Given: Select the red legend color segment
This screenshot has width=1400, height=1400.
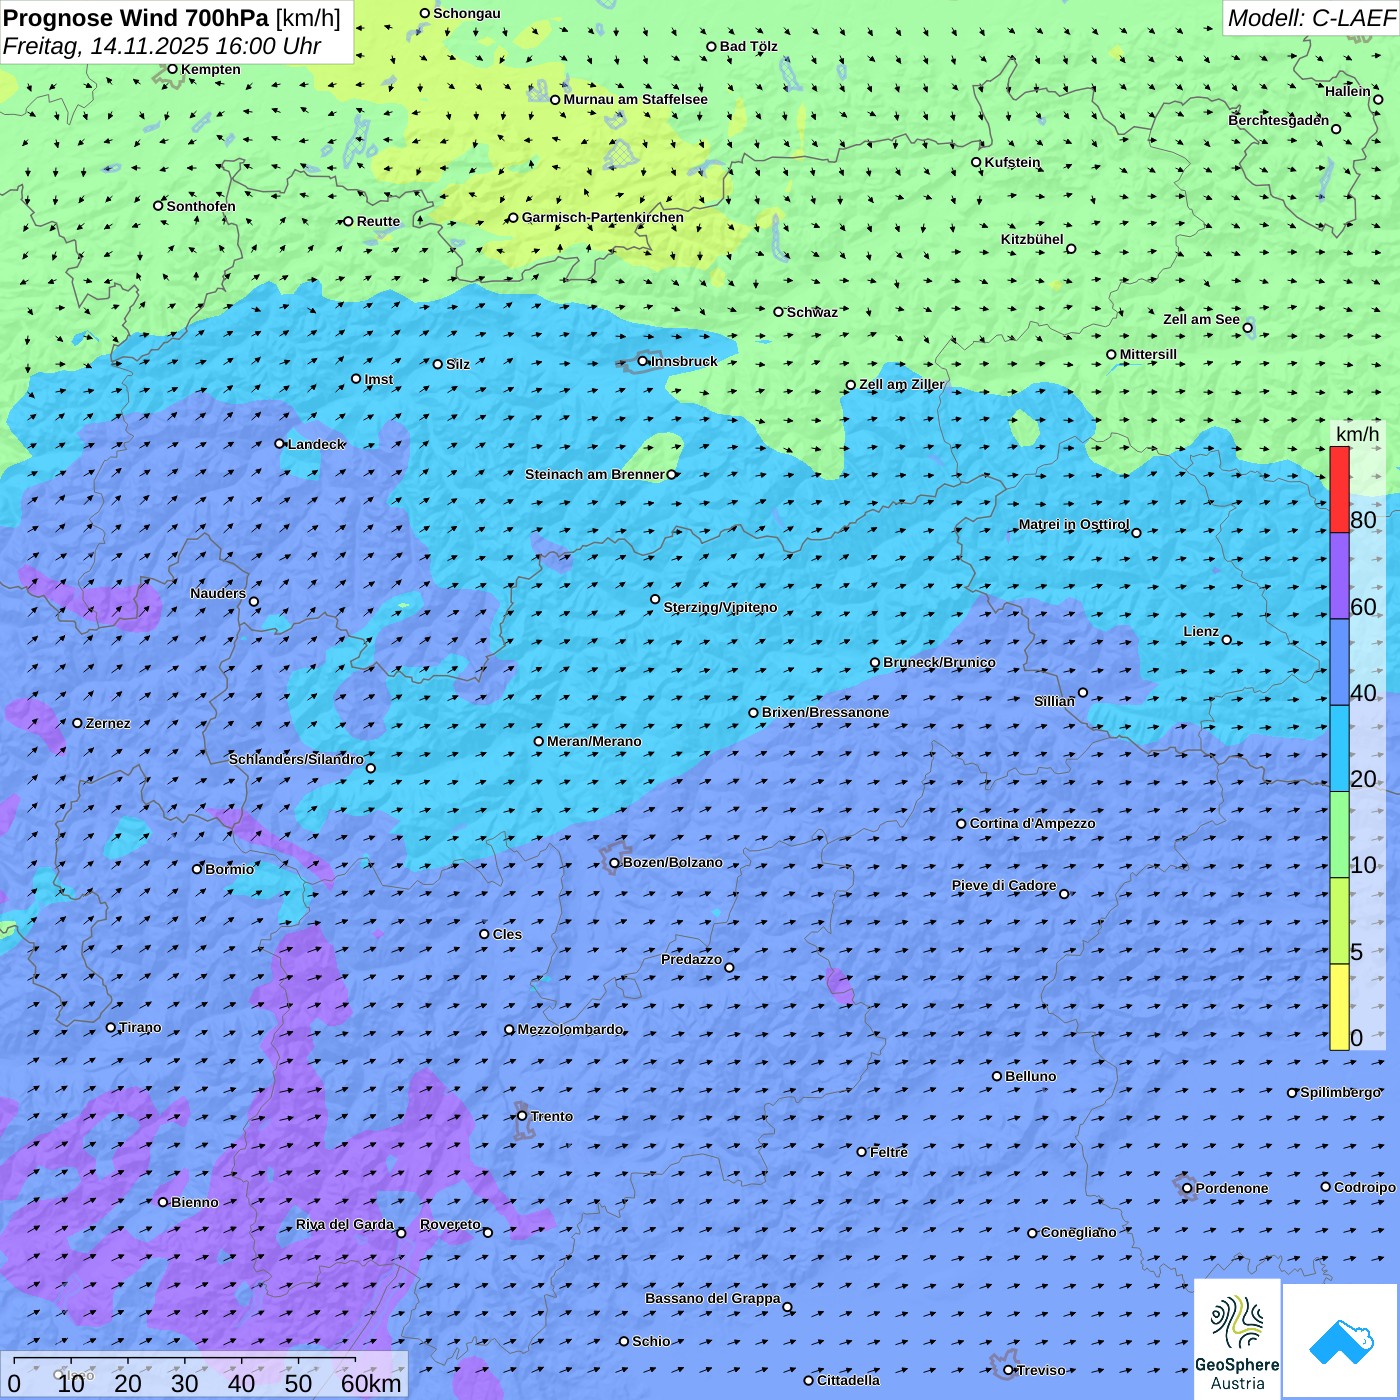Looking at the screenshot, I should [x=1339, y=489].
